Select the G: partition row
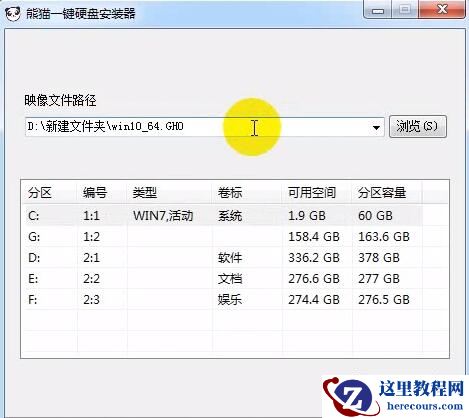Viewport: 469px width, 418px height. (223, 237)
